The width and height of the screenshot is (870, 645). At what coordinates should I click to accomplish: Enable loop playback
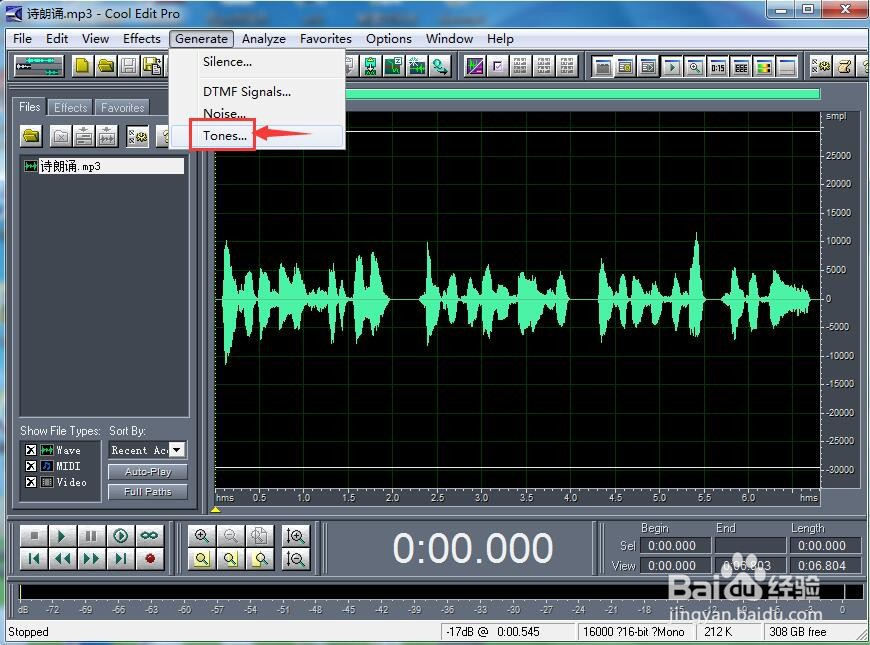149,536
